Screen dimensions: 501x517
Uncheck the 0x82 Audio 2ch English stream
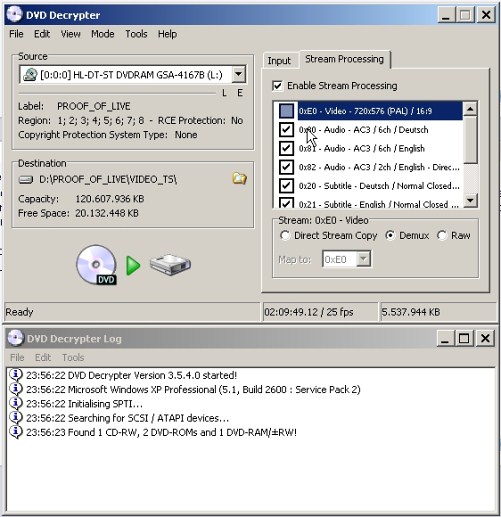(286, 167)
